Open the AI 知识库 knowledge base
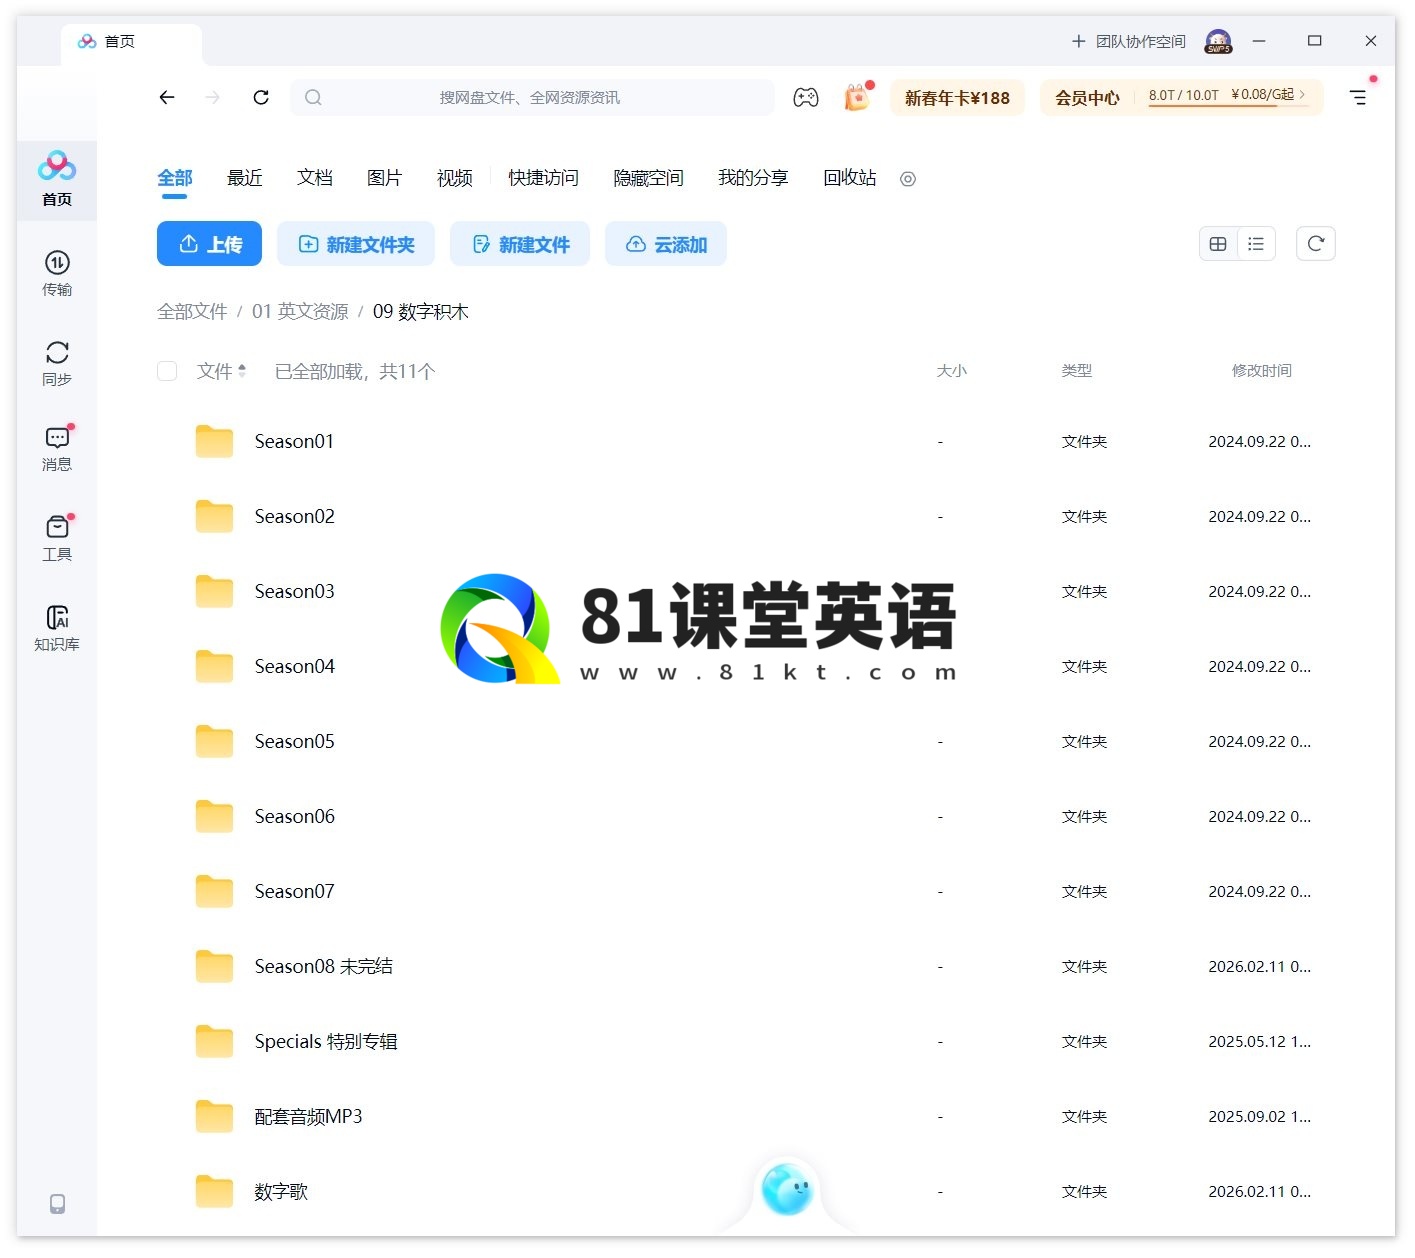This screenshot has height=1258, width=1415. [57, 626]
